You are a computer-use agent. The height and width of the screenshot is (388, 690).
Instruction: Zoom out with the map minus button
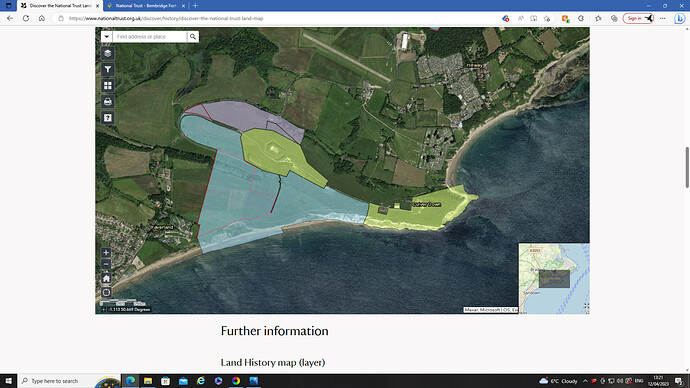coord(106,264)
